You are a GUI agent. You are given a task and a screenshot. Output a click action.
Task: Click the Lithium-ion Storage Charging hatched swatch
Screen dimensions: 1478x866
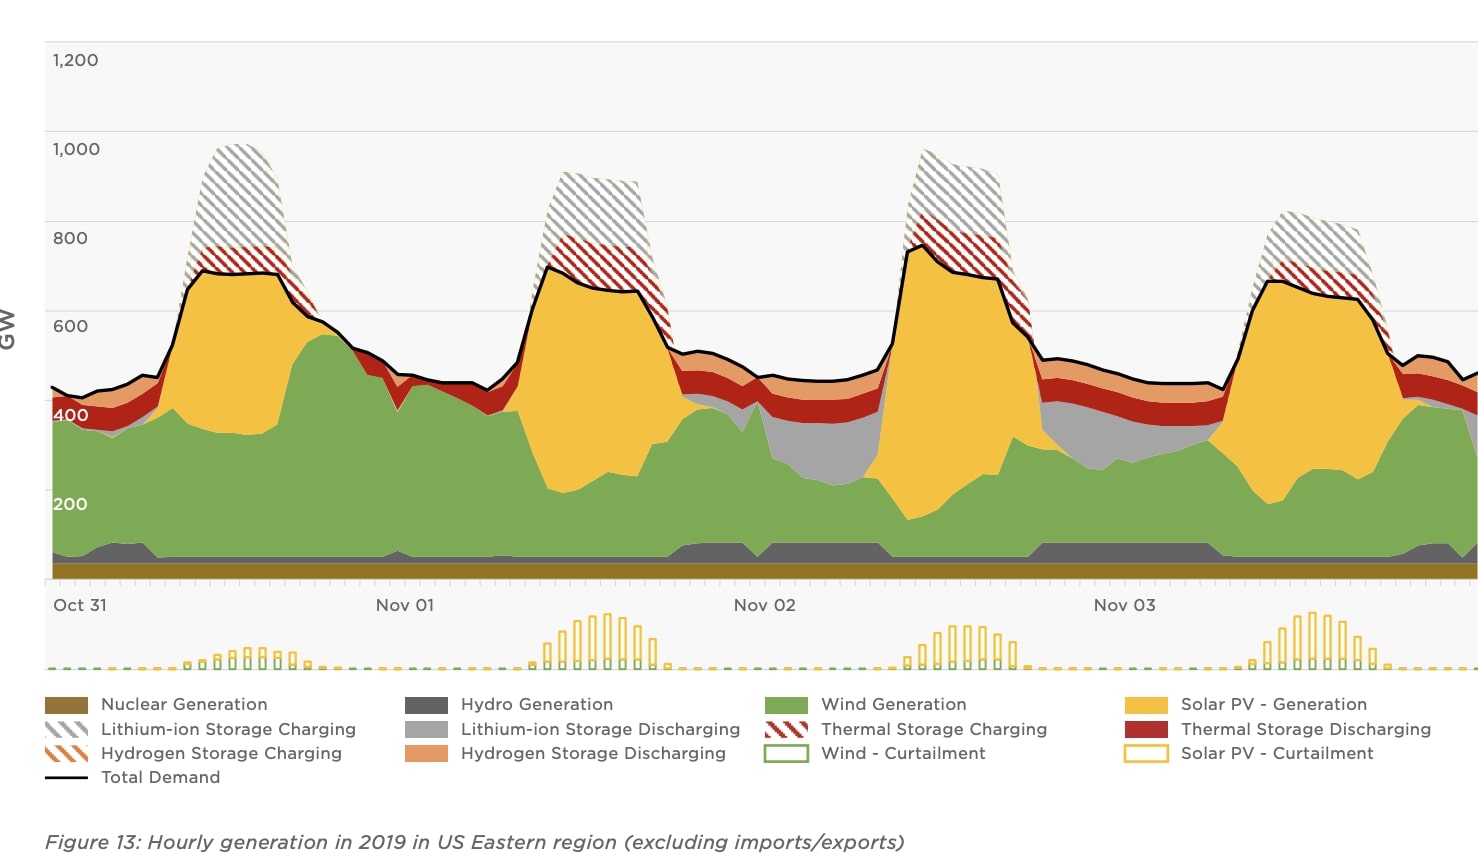pos(66,729)
